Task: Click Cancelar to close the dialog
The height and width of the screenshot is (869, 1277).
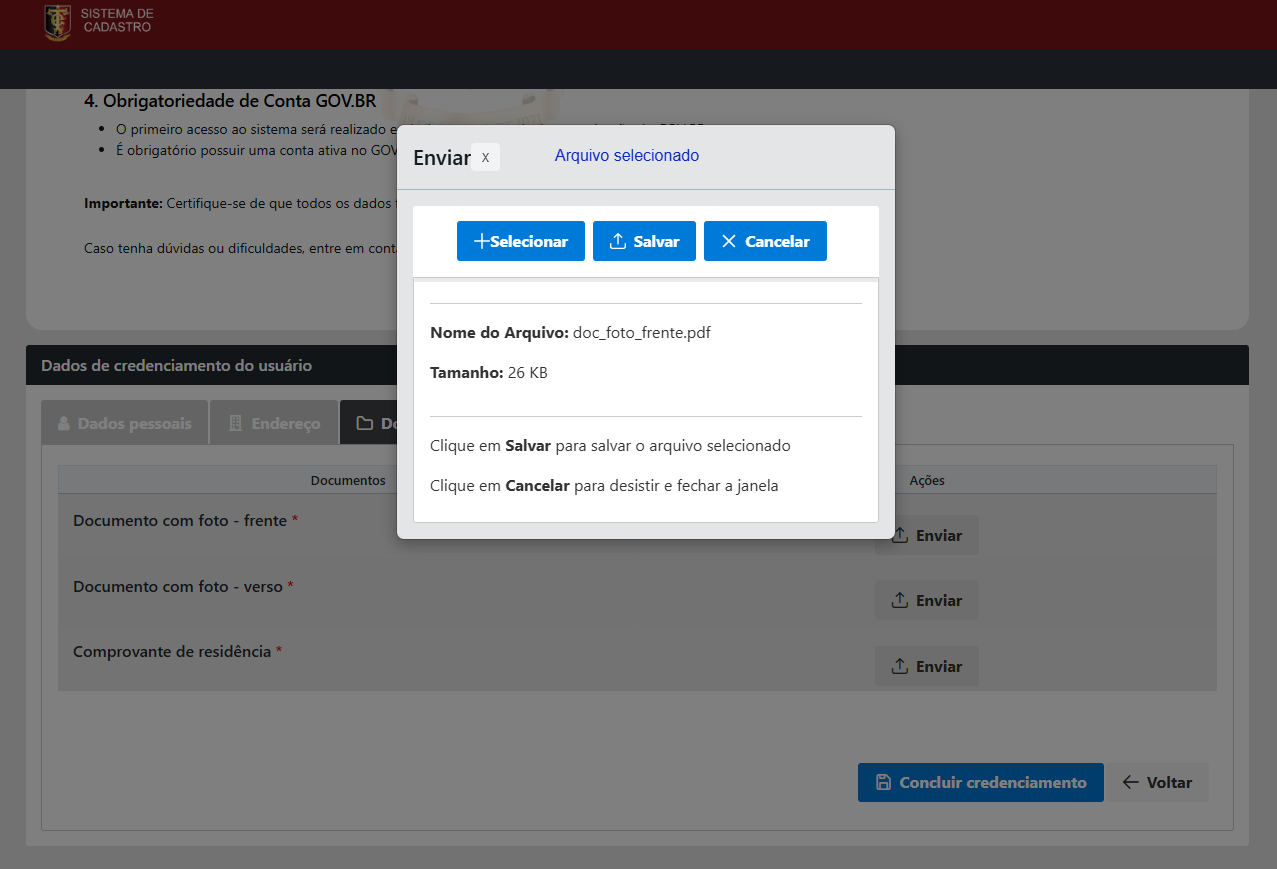Action: 765,241
